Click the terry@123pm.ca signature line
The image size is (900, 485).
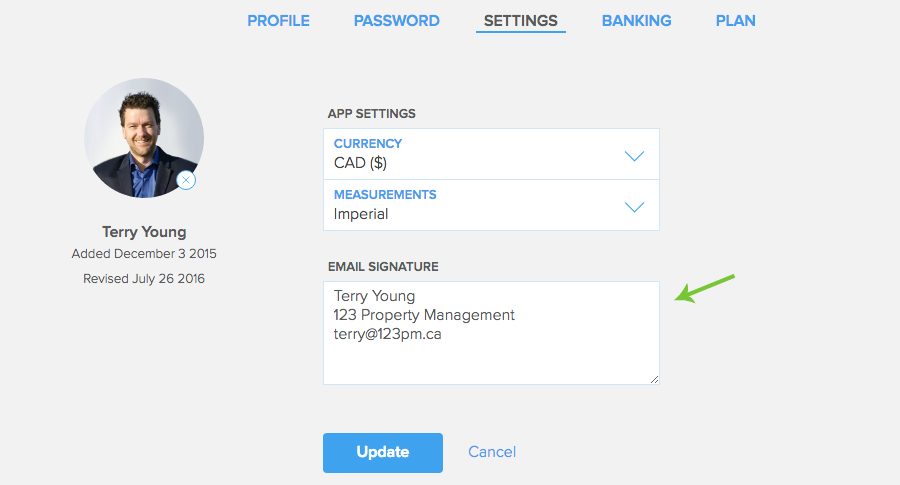(387, 334)
